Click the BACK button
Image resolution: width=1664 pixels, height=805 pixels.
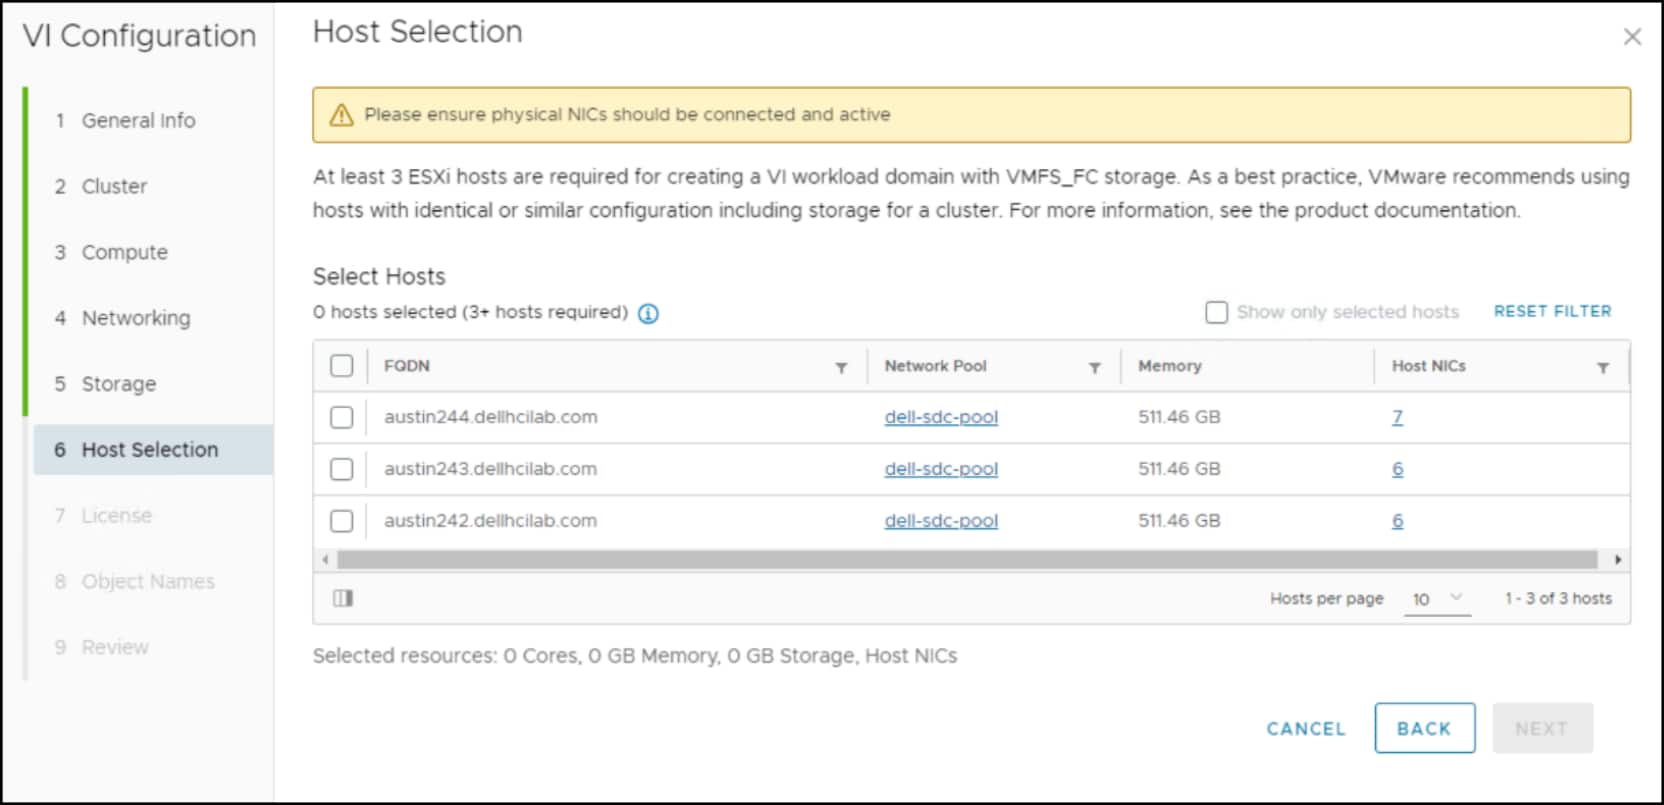(1424, 729)
